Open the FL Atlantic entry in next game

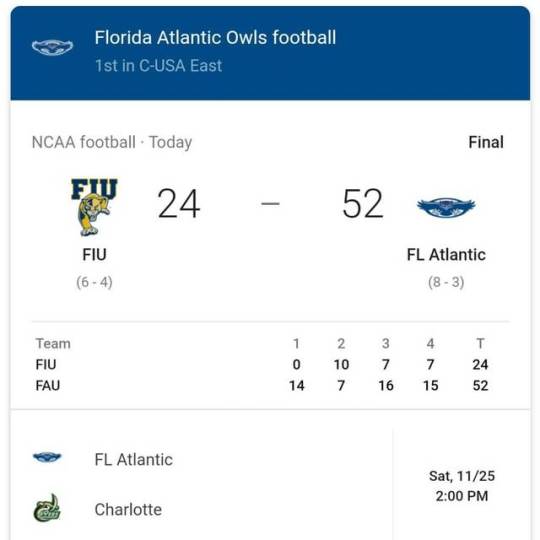(134, 459)
